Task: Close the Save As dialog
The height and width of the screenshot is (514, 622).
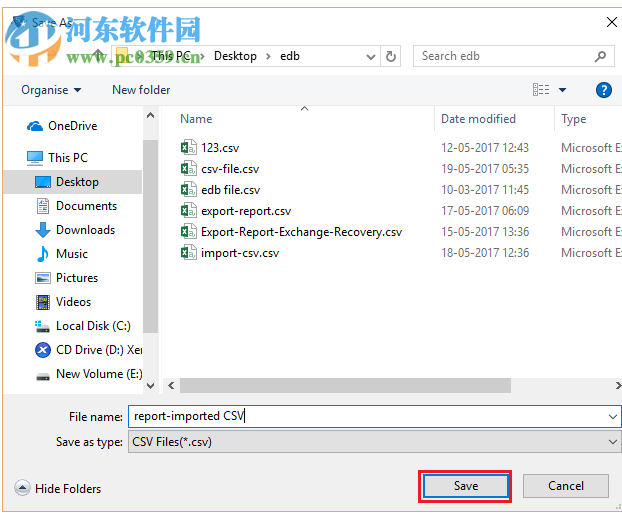Action: coord(612,22)
